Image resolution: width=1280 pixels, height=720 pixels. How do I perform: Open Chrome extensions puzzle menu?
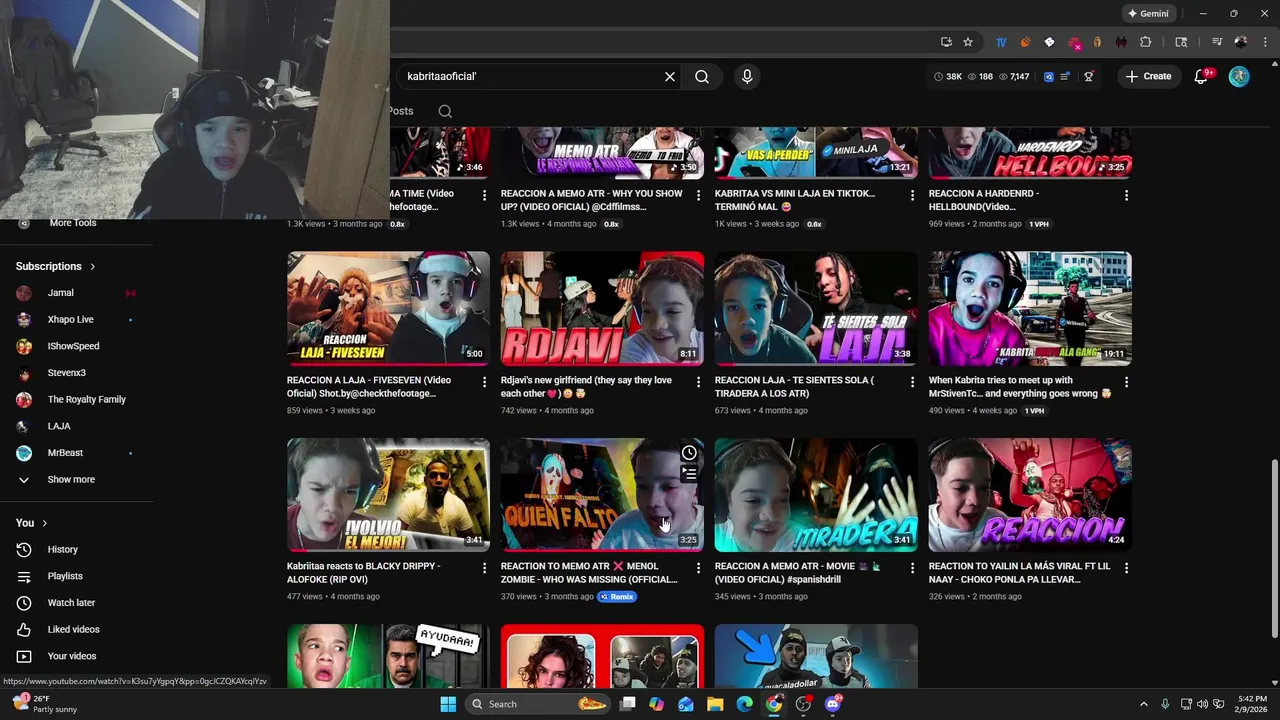coord(1146,42)
